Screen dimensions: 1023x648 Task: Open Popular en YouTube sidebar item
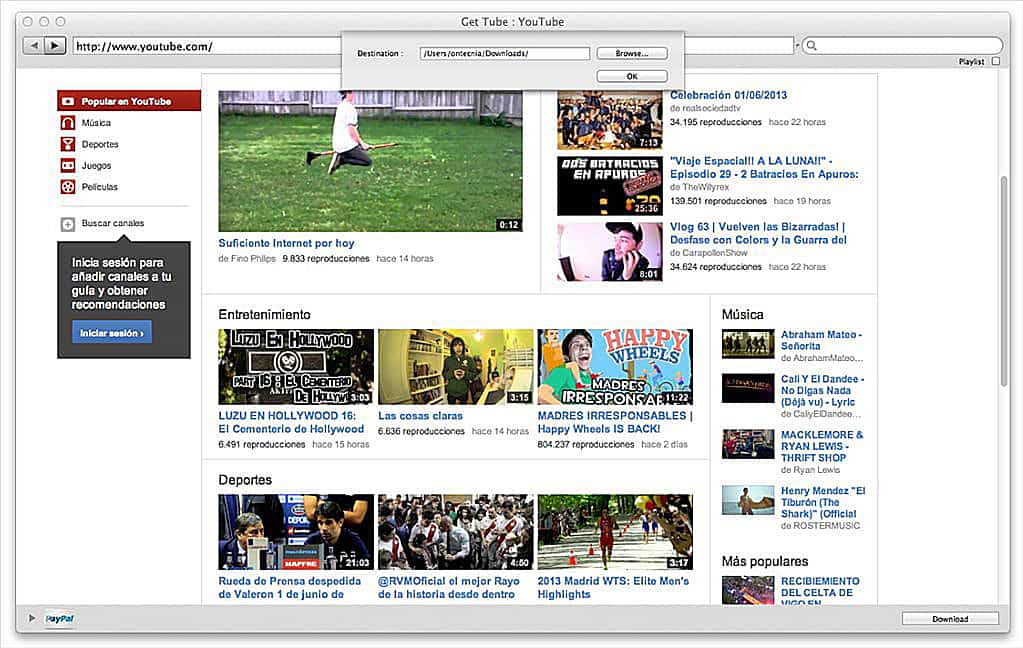129,101
